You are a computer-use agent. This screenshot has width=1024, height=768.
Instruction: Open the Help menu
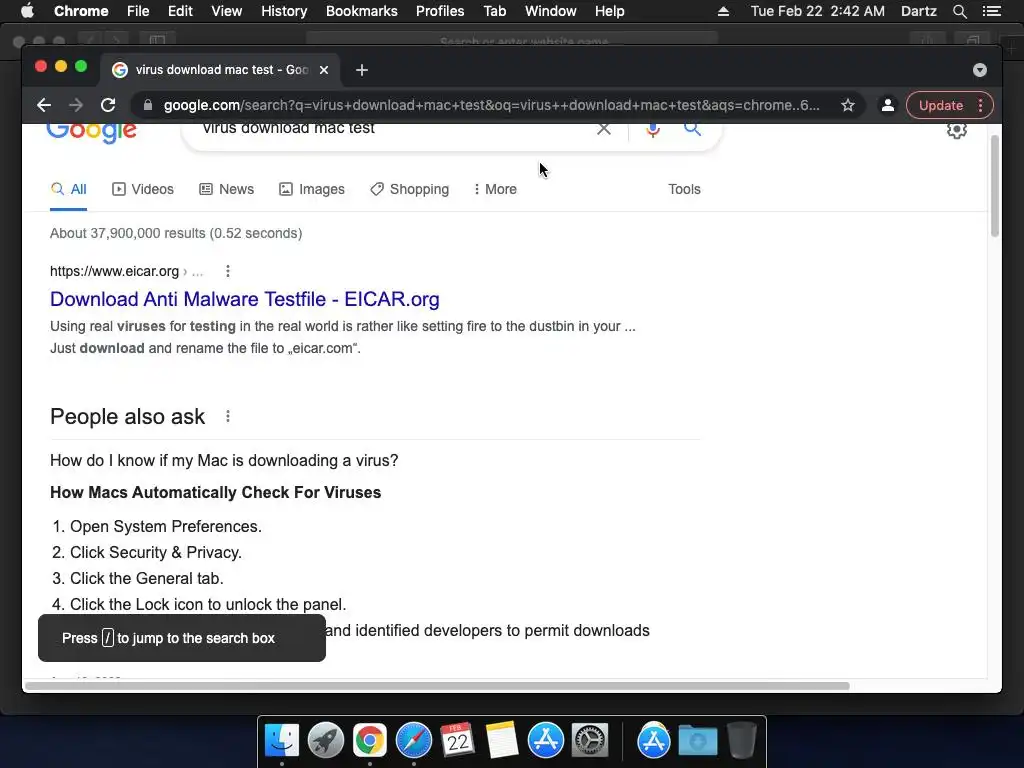tap(609, 11)
